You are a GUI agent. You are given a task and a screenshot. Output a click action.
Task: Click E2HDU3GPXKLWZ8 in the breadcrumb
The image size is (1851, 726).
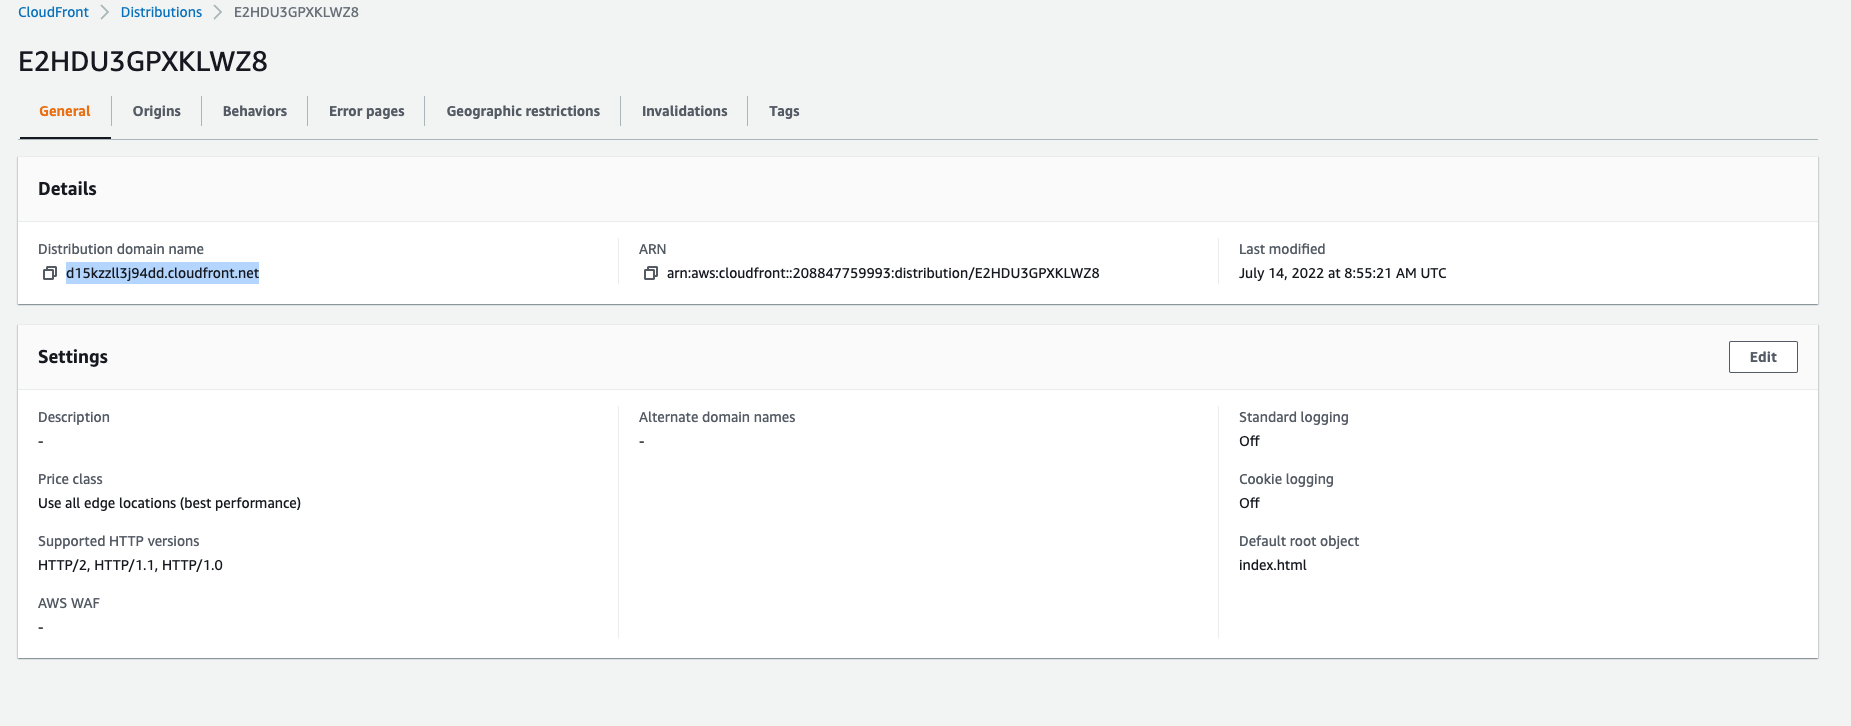296,12
